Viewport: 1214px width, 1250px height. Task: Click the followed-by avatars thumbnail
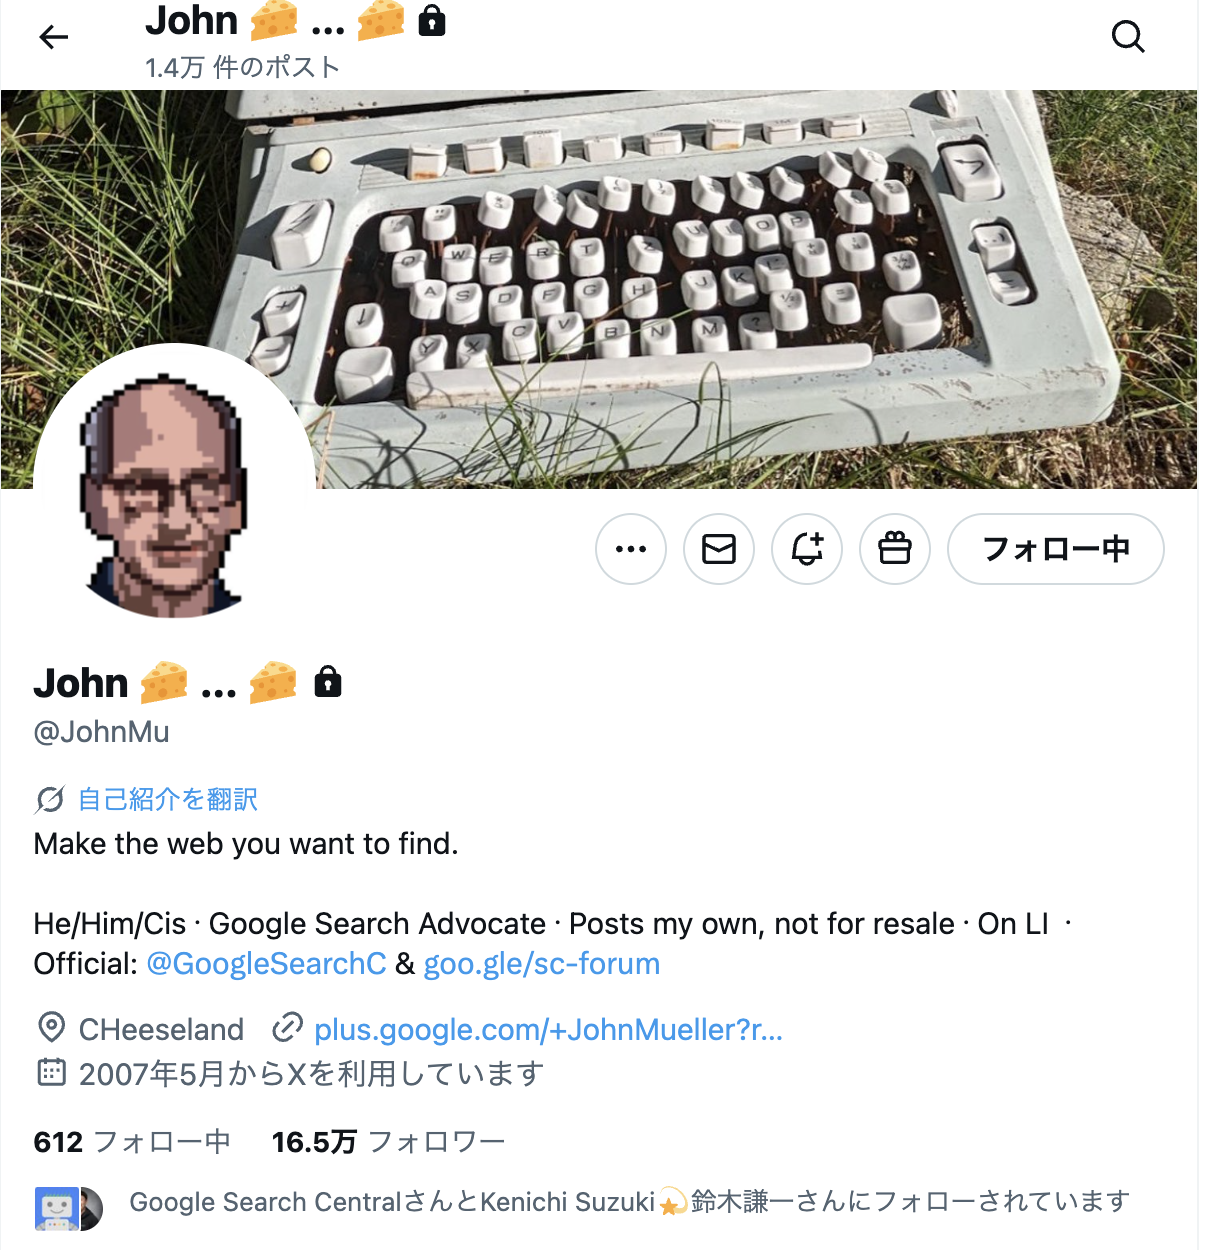coord(69,1209)
